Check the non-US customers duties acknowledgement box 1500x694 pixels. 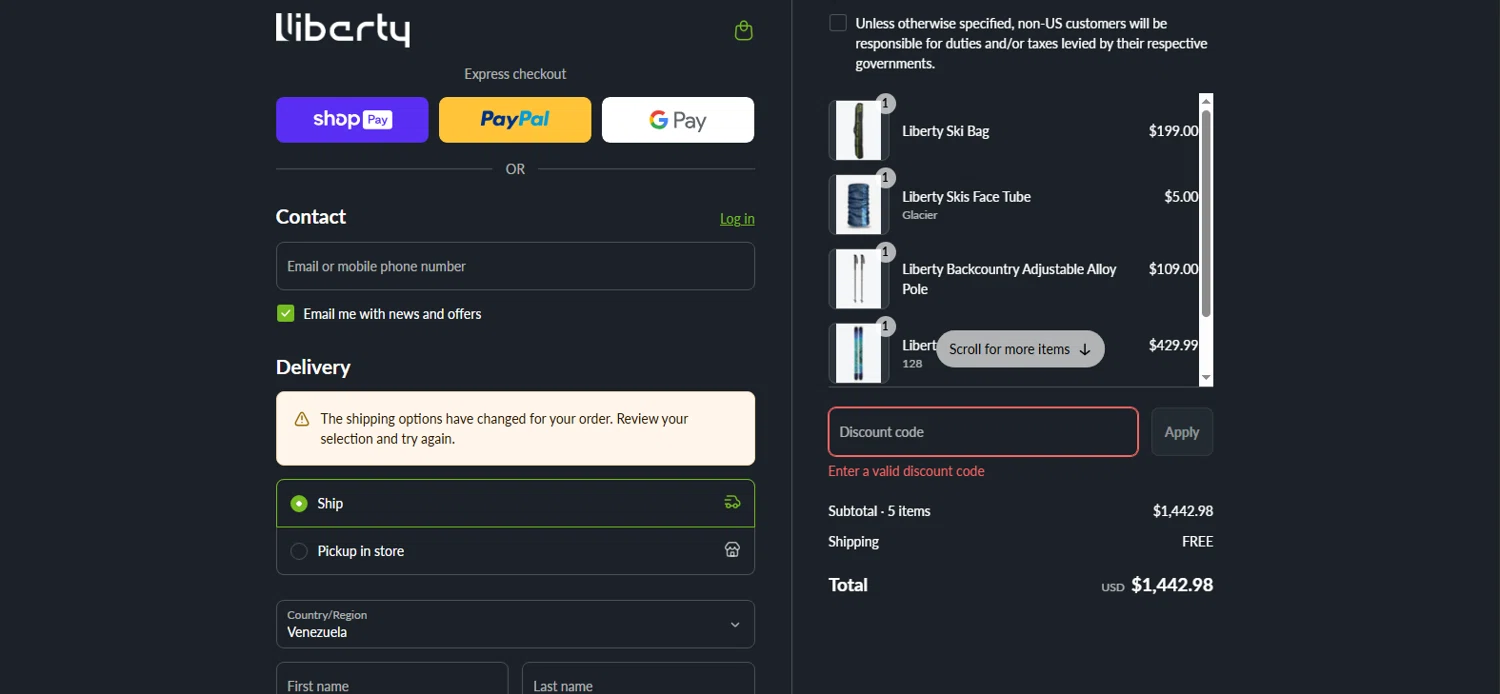[838, 23]
